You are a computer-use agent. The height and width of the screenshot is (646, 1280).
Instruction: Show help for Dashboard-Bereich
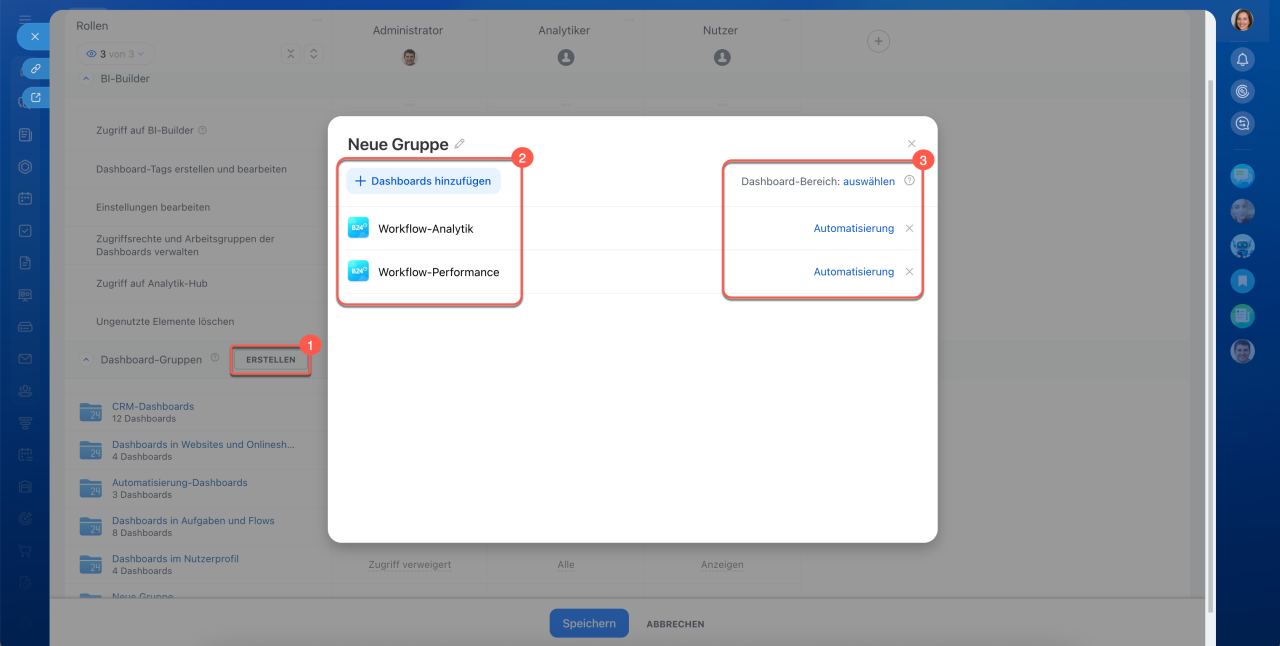point(909,181)
